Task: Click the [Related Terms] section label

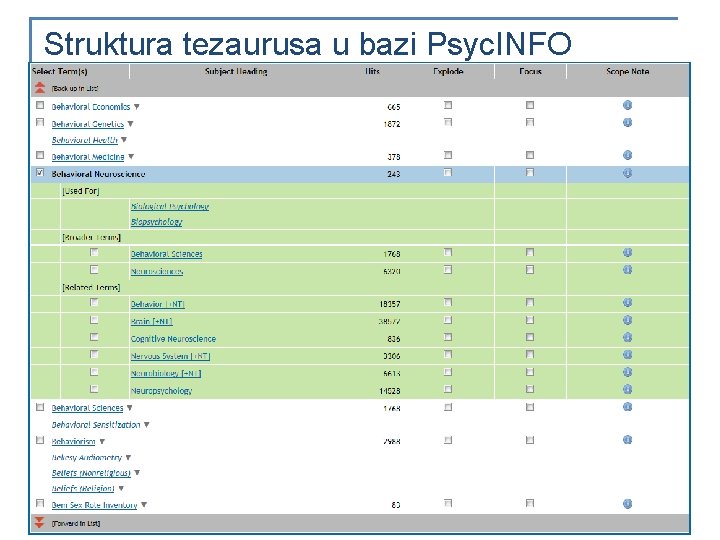Action: point(91,287)
